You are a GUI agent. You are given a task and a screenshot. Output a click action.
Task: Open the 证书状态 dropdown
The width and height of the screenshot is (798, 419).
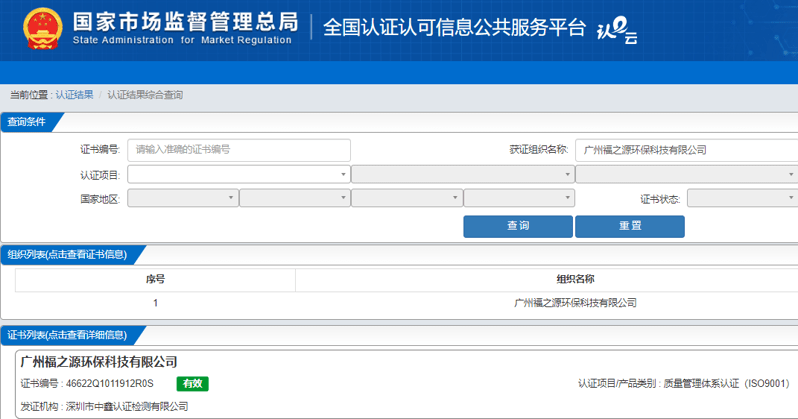(x=743, y=198)
